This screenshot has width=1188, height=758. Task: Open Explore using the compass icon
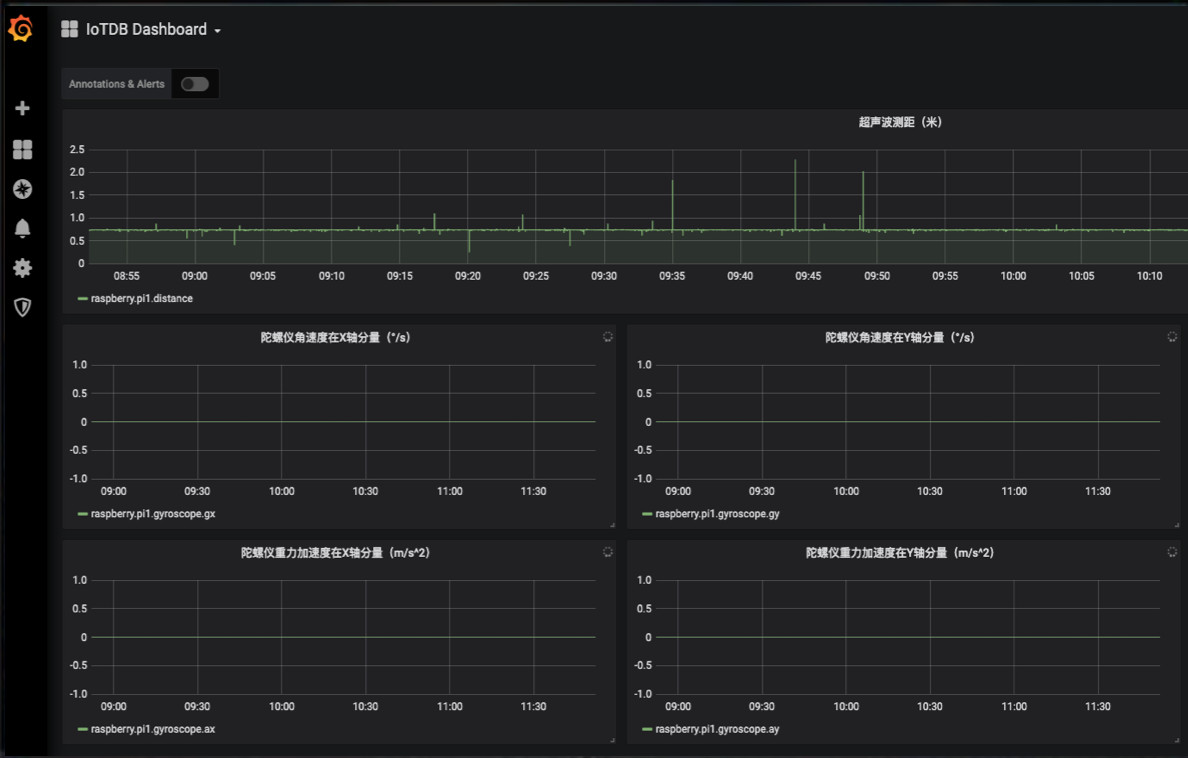tap(22, 188)
